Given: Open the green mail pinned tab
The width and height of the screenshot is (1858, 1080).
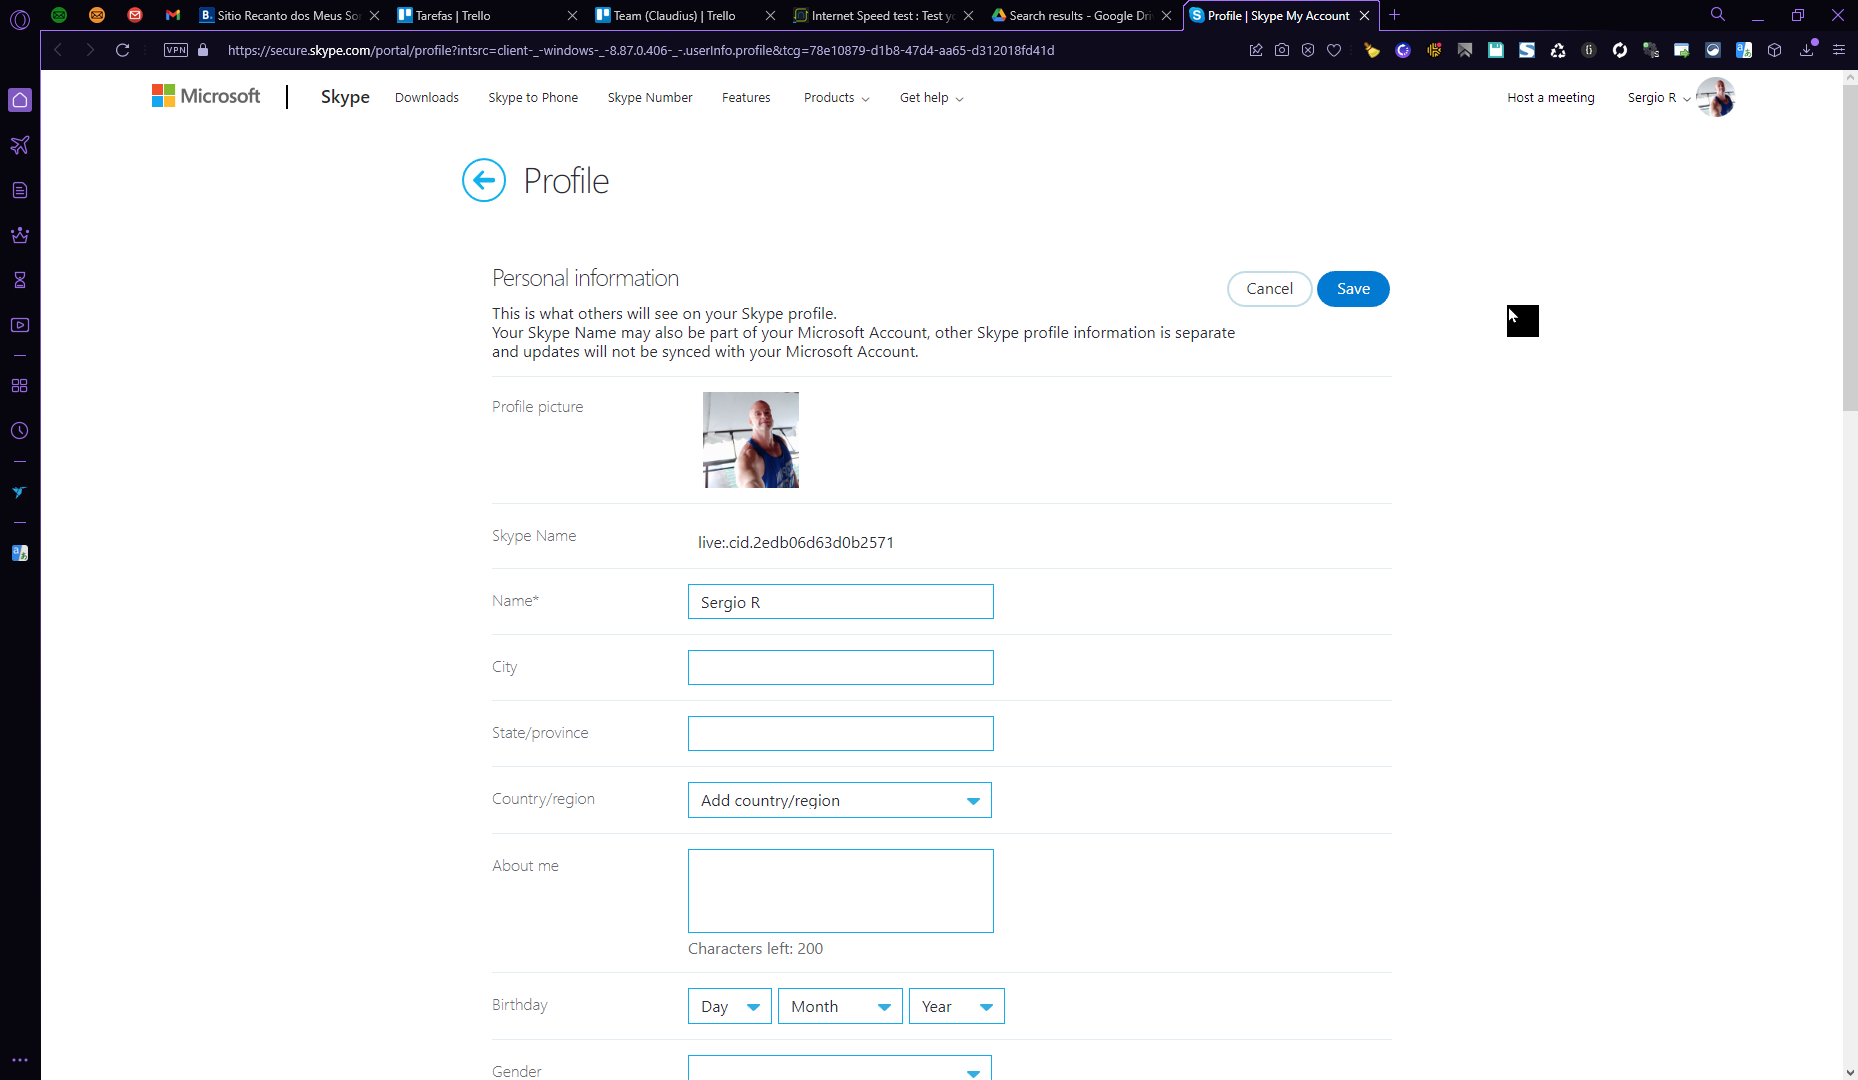Looking at the screenshot, I should [59, 15].
